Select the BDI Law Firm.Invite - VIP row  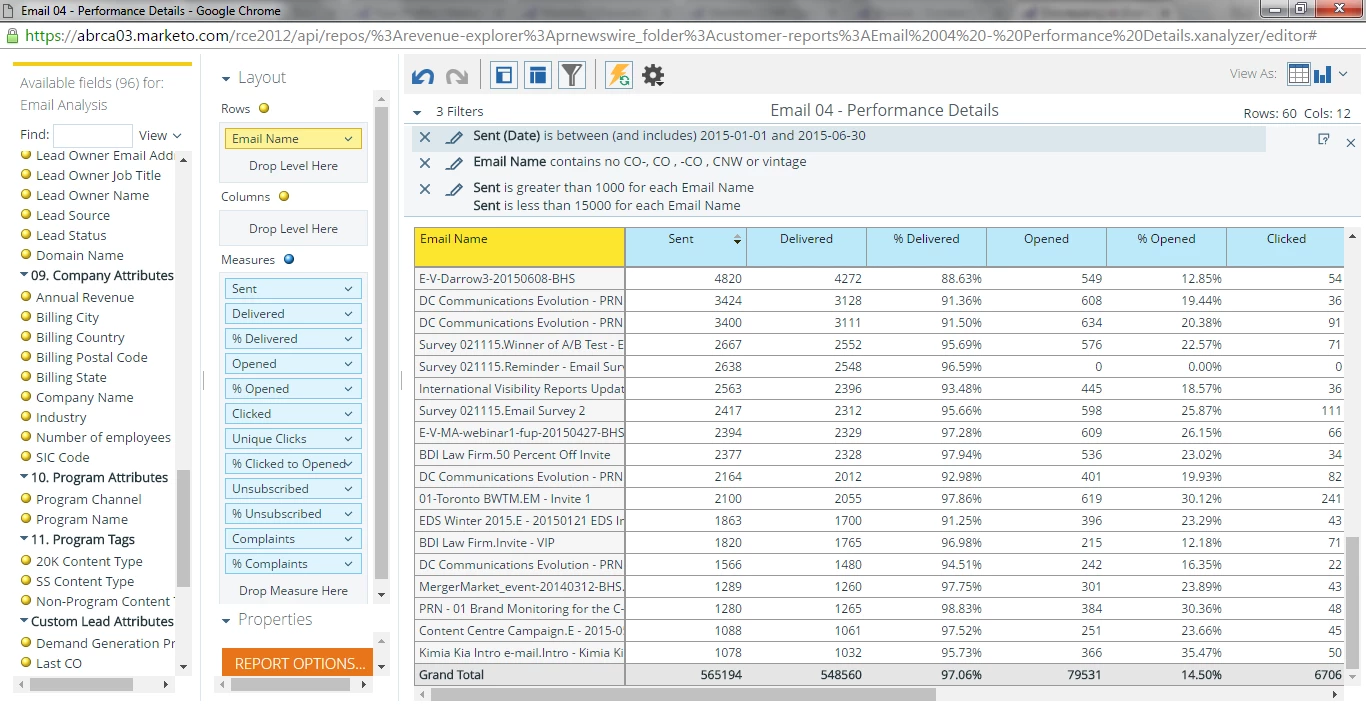pyautogui.click(x=520, y=543)
